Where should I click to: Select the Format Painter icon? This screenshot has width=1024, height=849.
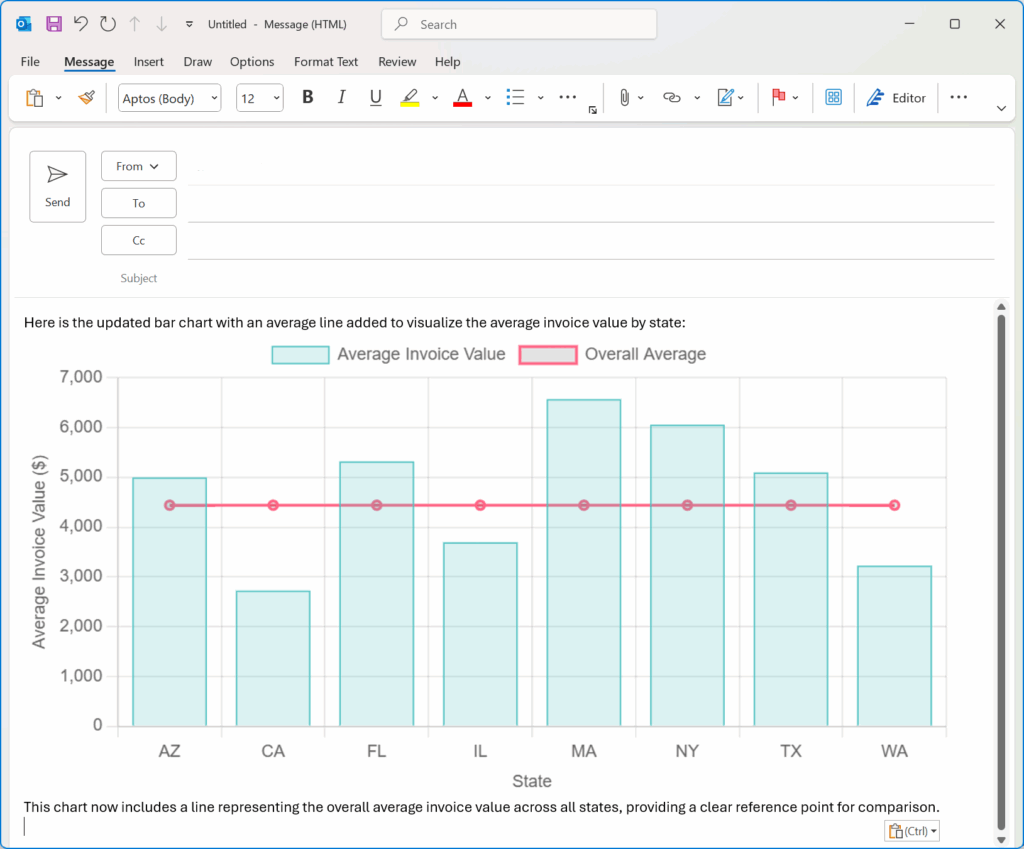point(86,97)
